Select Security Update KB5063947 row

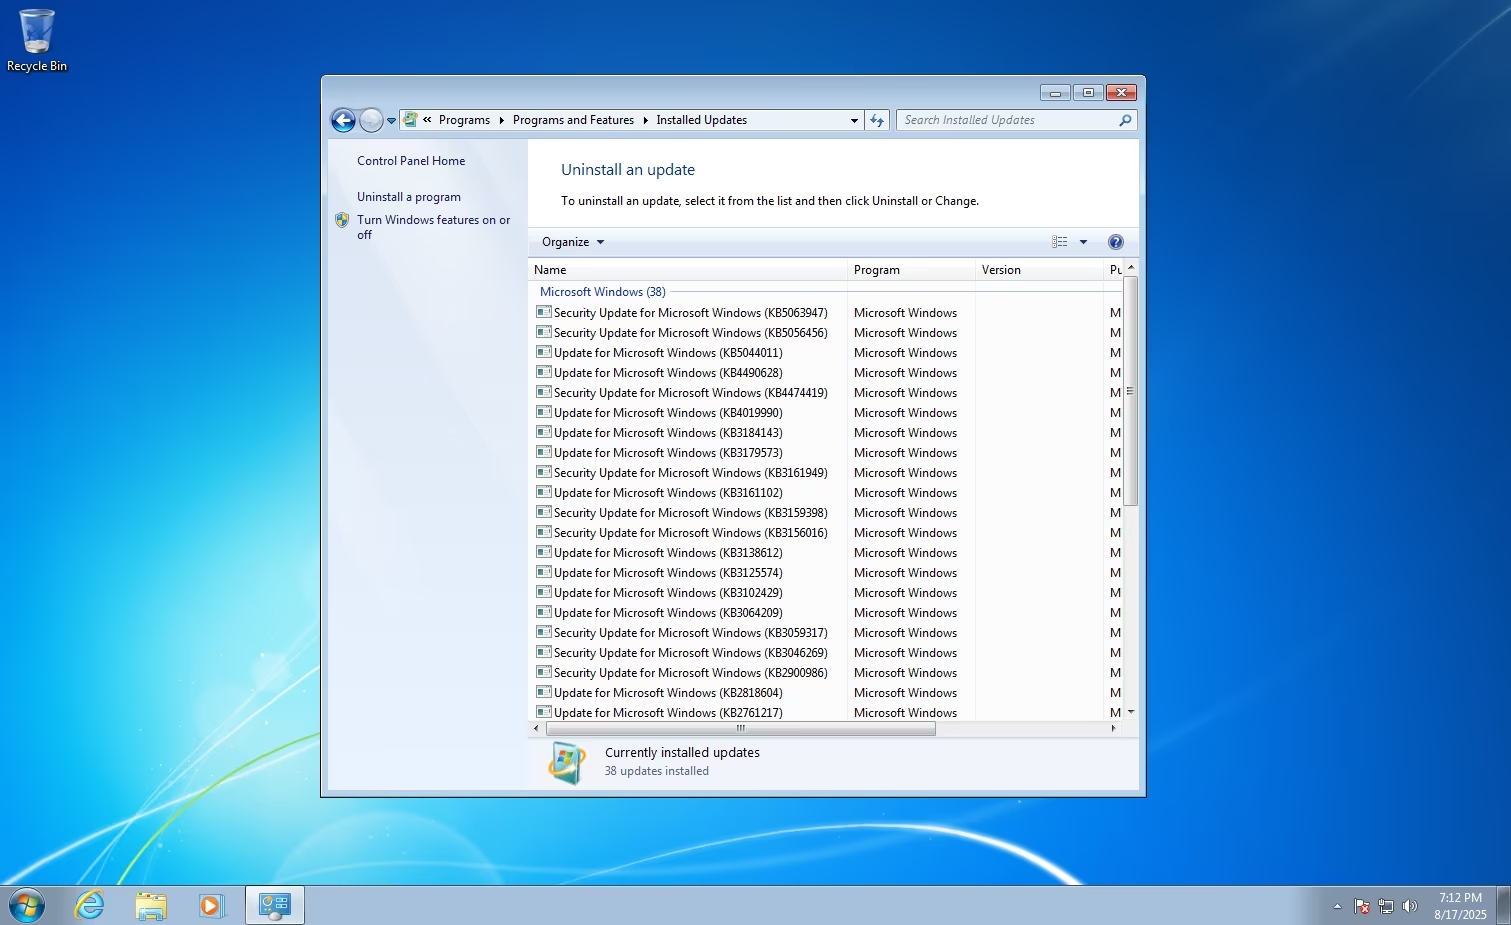click(x=826, y=313)
